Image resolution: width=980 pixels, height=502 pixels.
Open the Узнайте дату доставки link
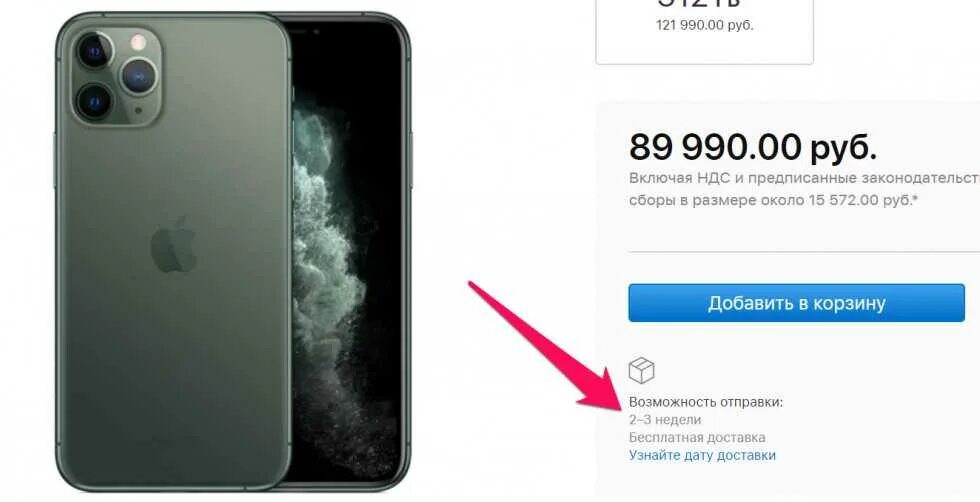click(702, 455)
